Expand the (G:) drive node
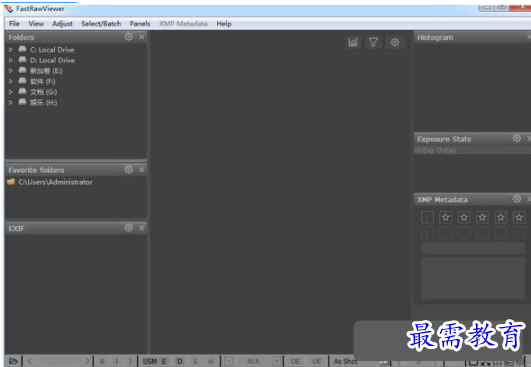The width and height of the screenshot is (531, 367). 11,92
